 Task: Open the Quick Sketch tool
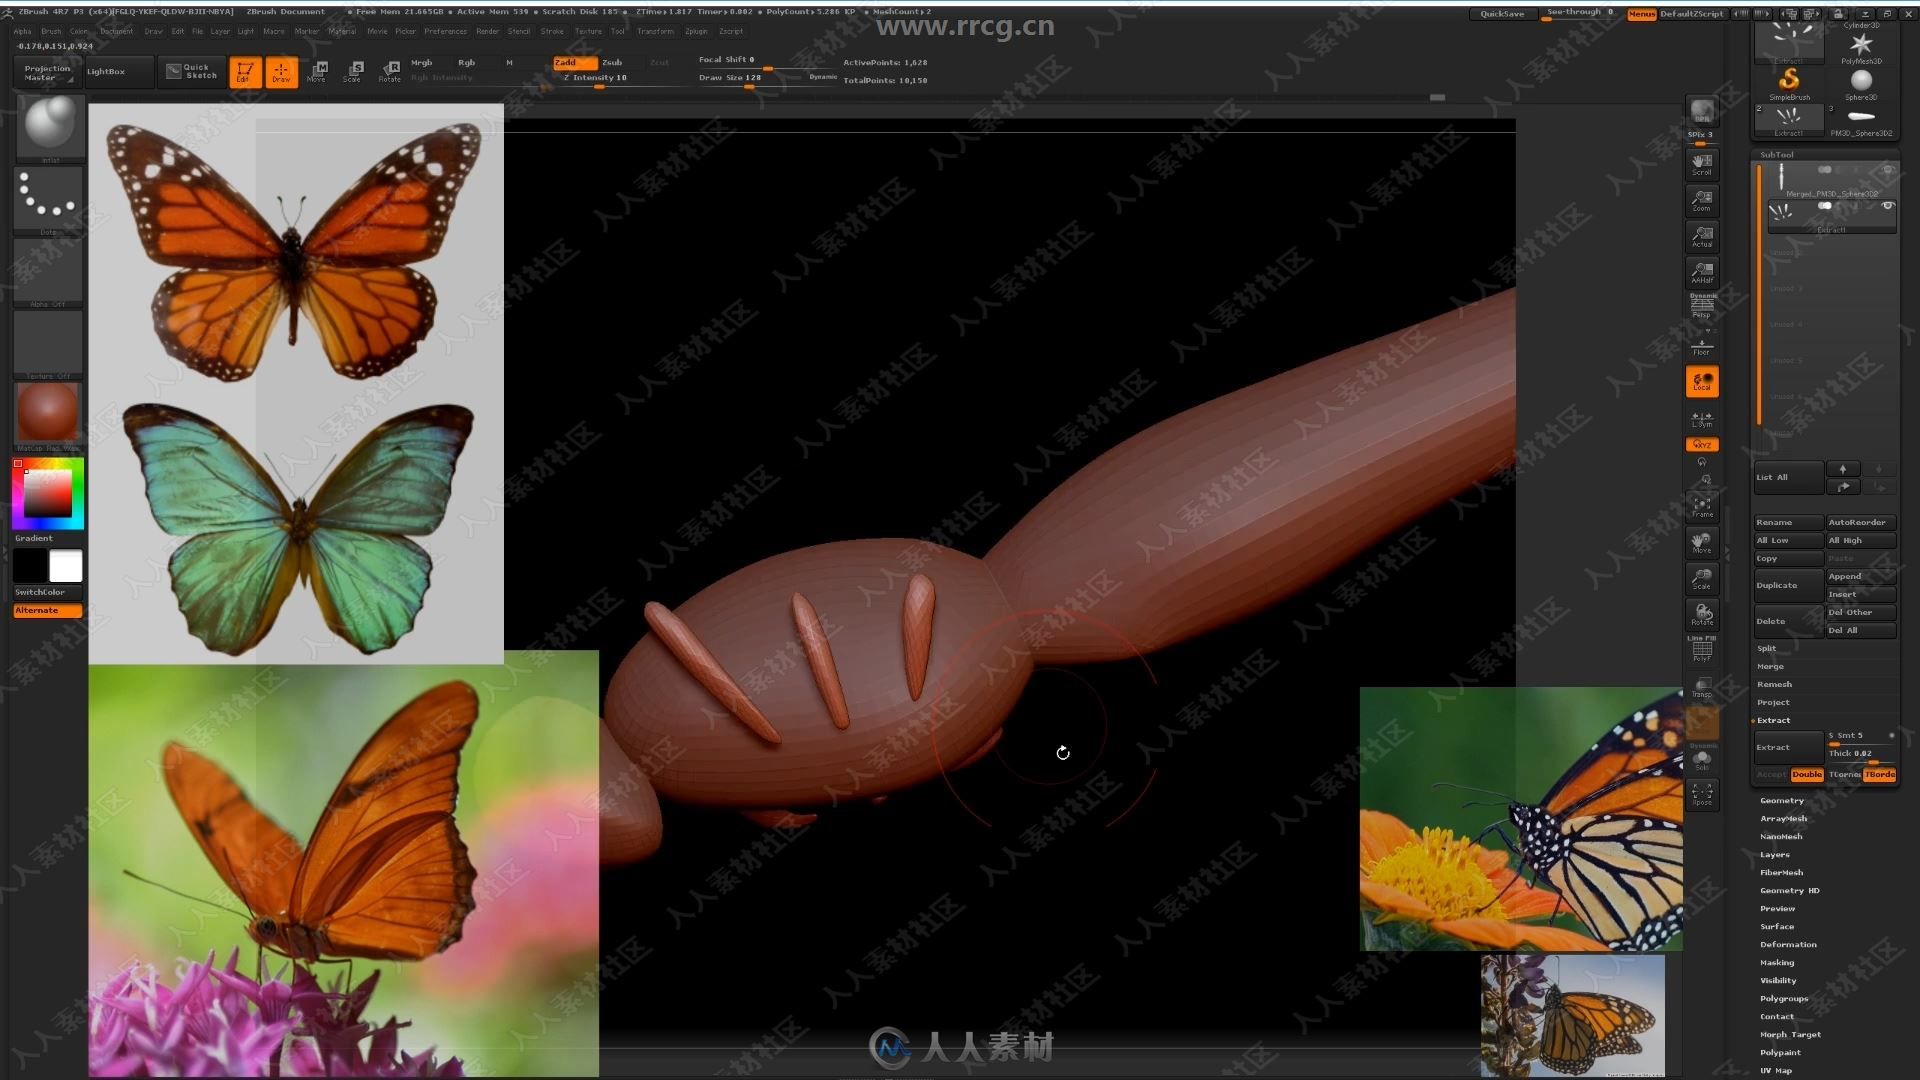click(x=192, y=72)
